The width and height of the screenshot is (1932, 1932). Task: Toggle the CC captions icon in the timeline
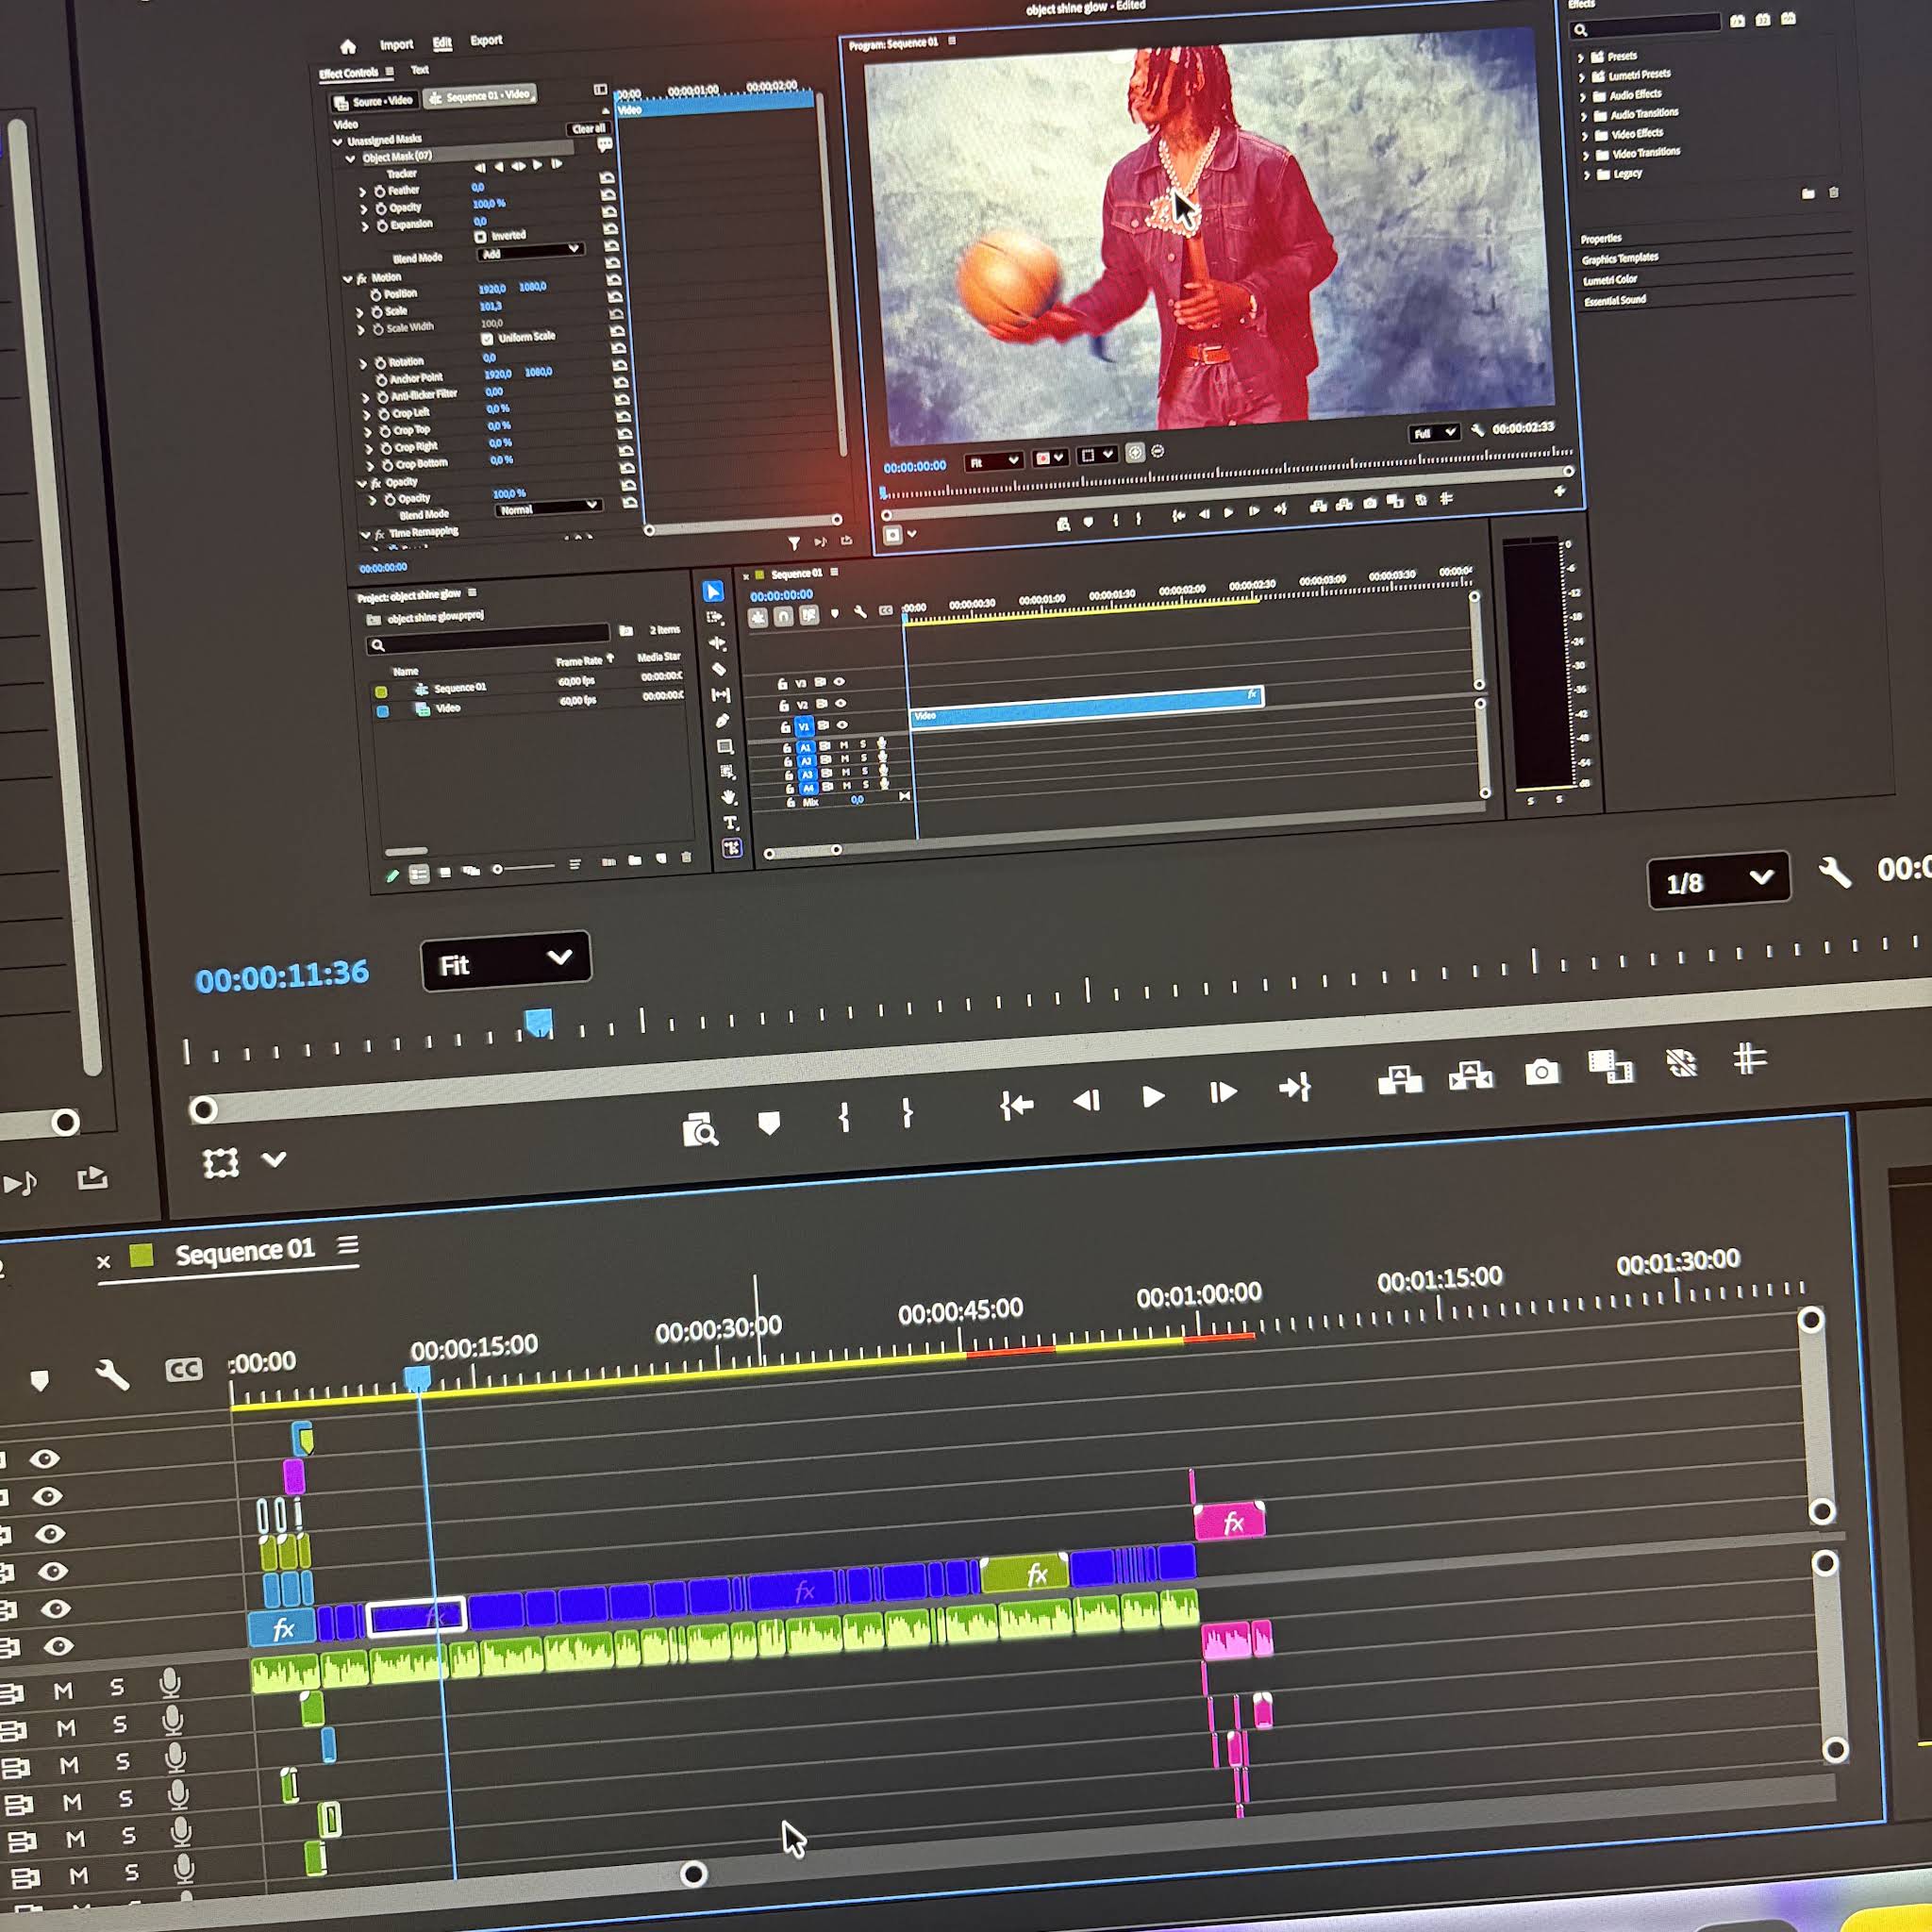184,1369
